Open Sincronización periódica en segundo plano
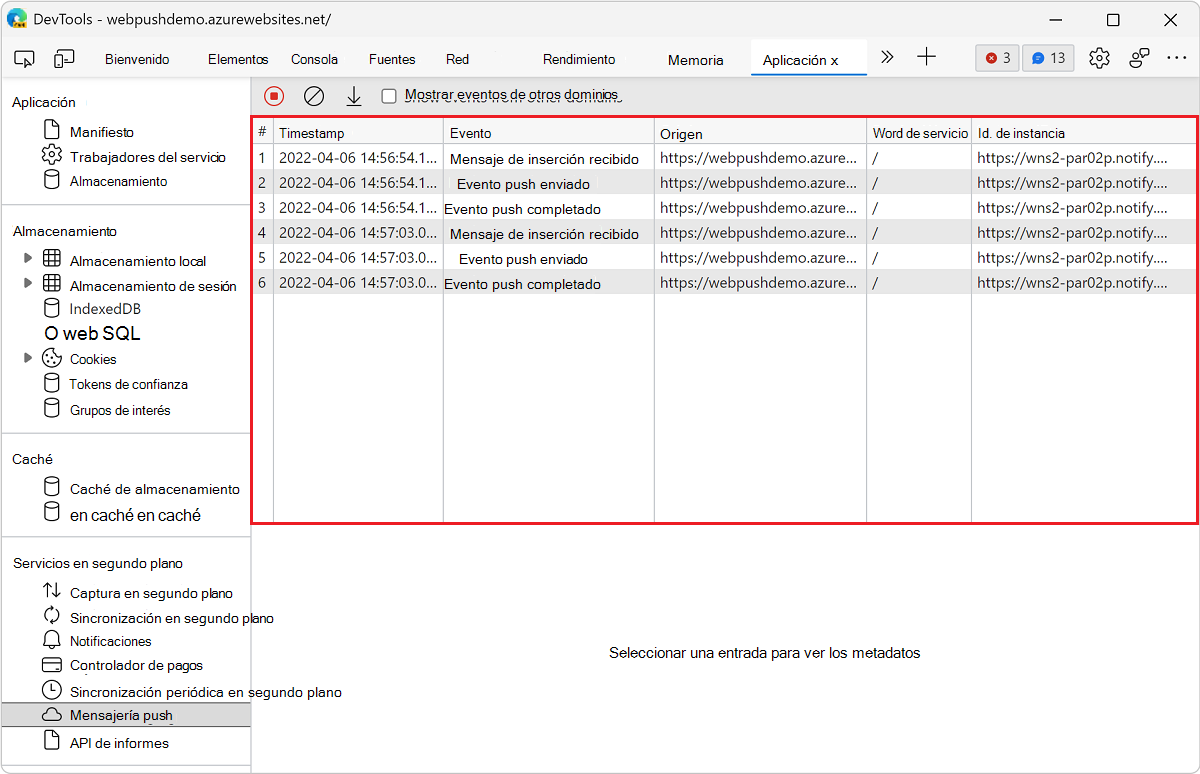Screen dimensions: 1200x774 point(205,691)
